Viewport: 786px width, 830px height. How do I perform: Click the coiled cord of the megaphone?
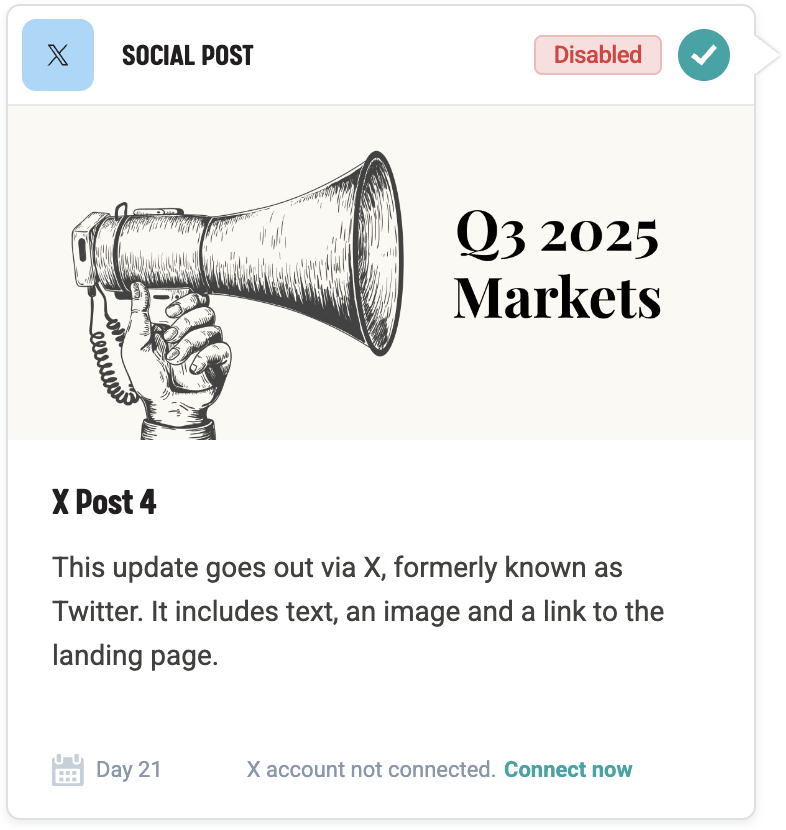[105, 360]
